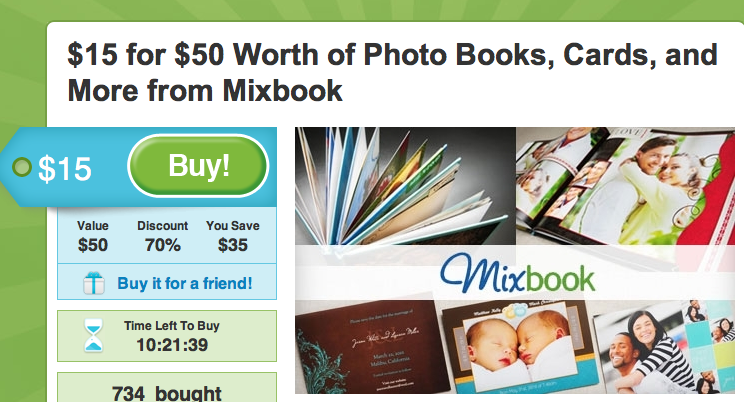This screenshot has height=402, width=744.
Task: Open the Buy it for a friend link
Action: (x=185, y=283)
